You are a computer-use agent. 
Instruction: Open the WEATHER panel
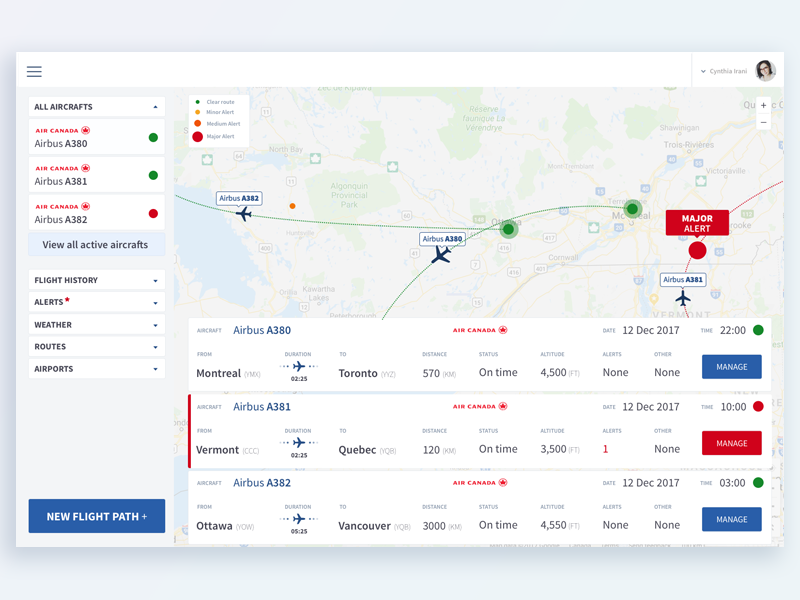[x=96, y=324]
